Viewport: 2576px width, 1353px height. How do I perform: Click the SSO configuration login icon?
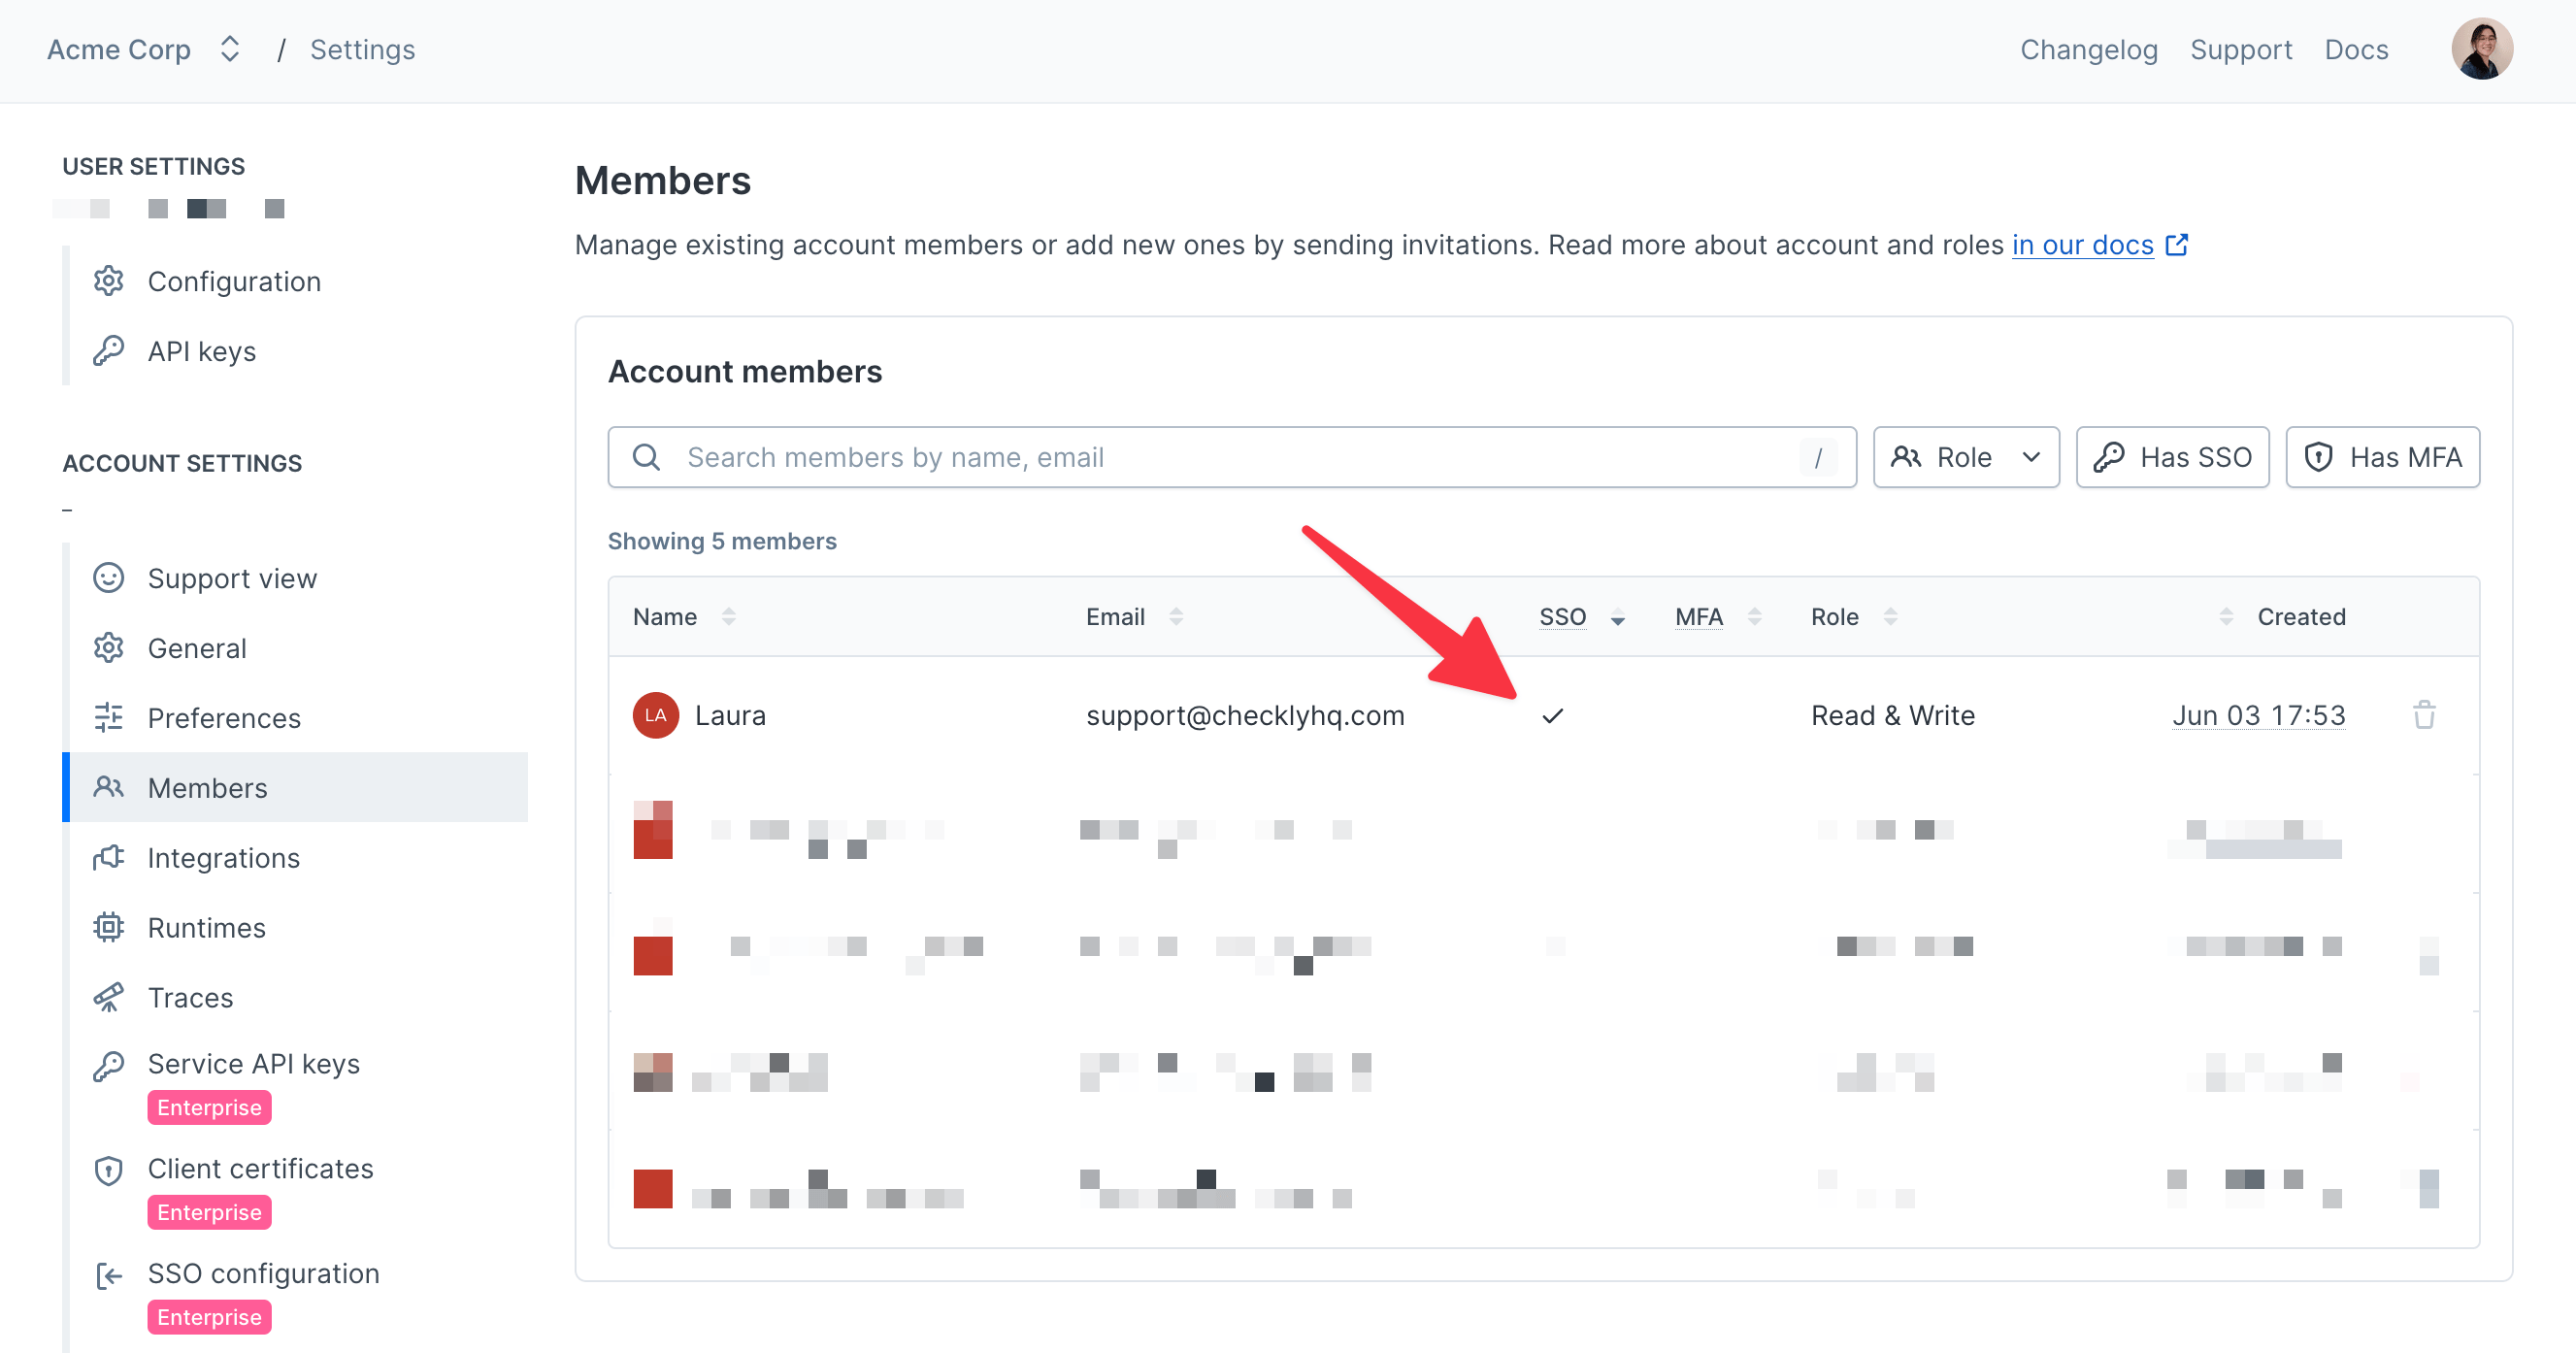108,1276
